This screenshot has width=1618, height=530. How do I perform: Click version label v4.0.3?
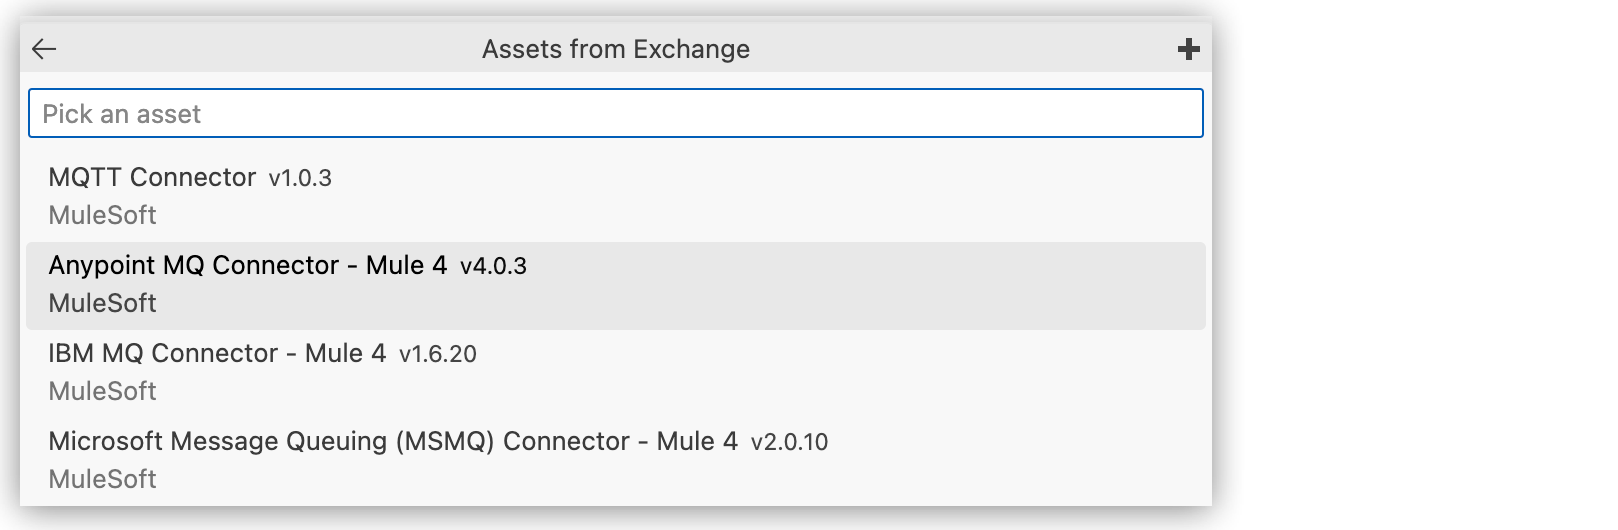click(x=493, y=267)
